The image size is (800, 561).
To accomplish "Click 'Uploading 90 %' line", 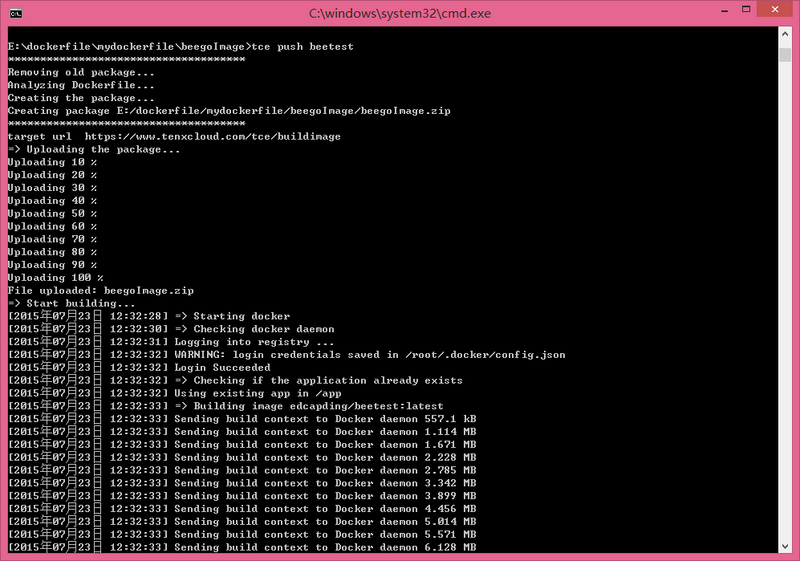I will point(52,265).
